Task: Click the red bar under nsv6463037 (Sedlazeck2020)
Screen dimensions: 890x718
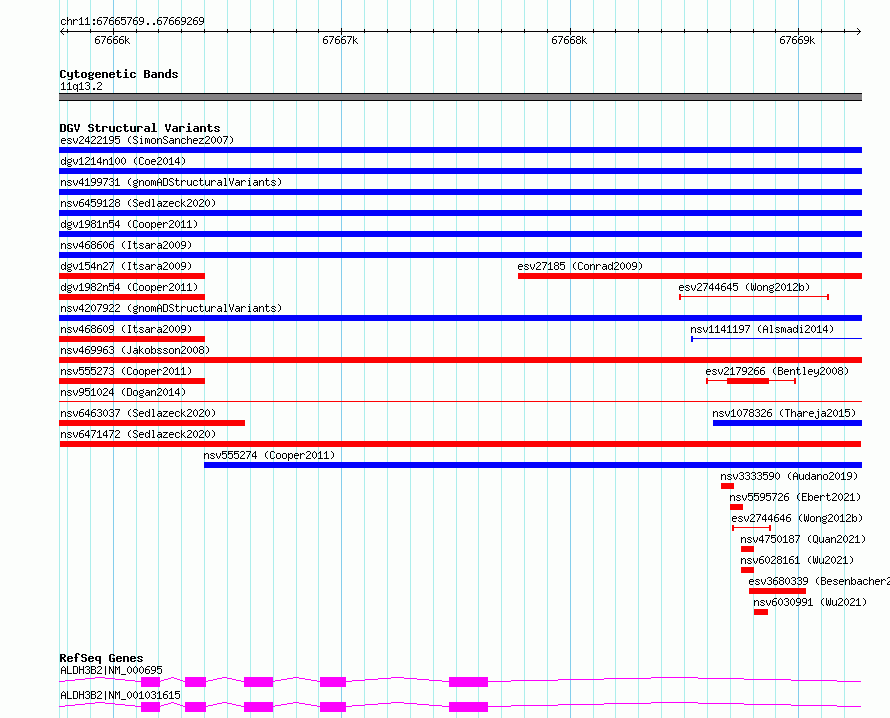Action: click(x=152, y=423)
